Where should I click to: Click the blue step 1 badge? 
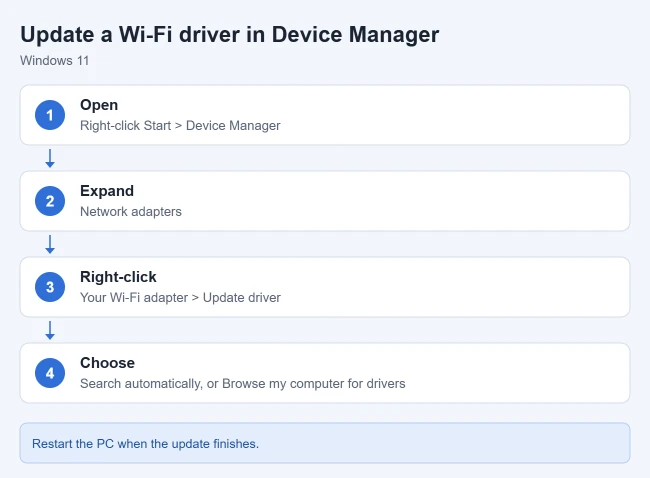coord(50,115)
